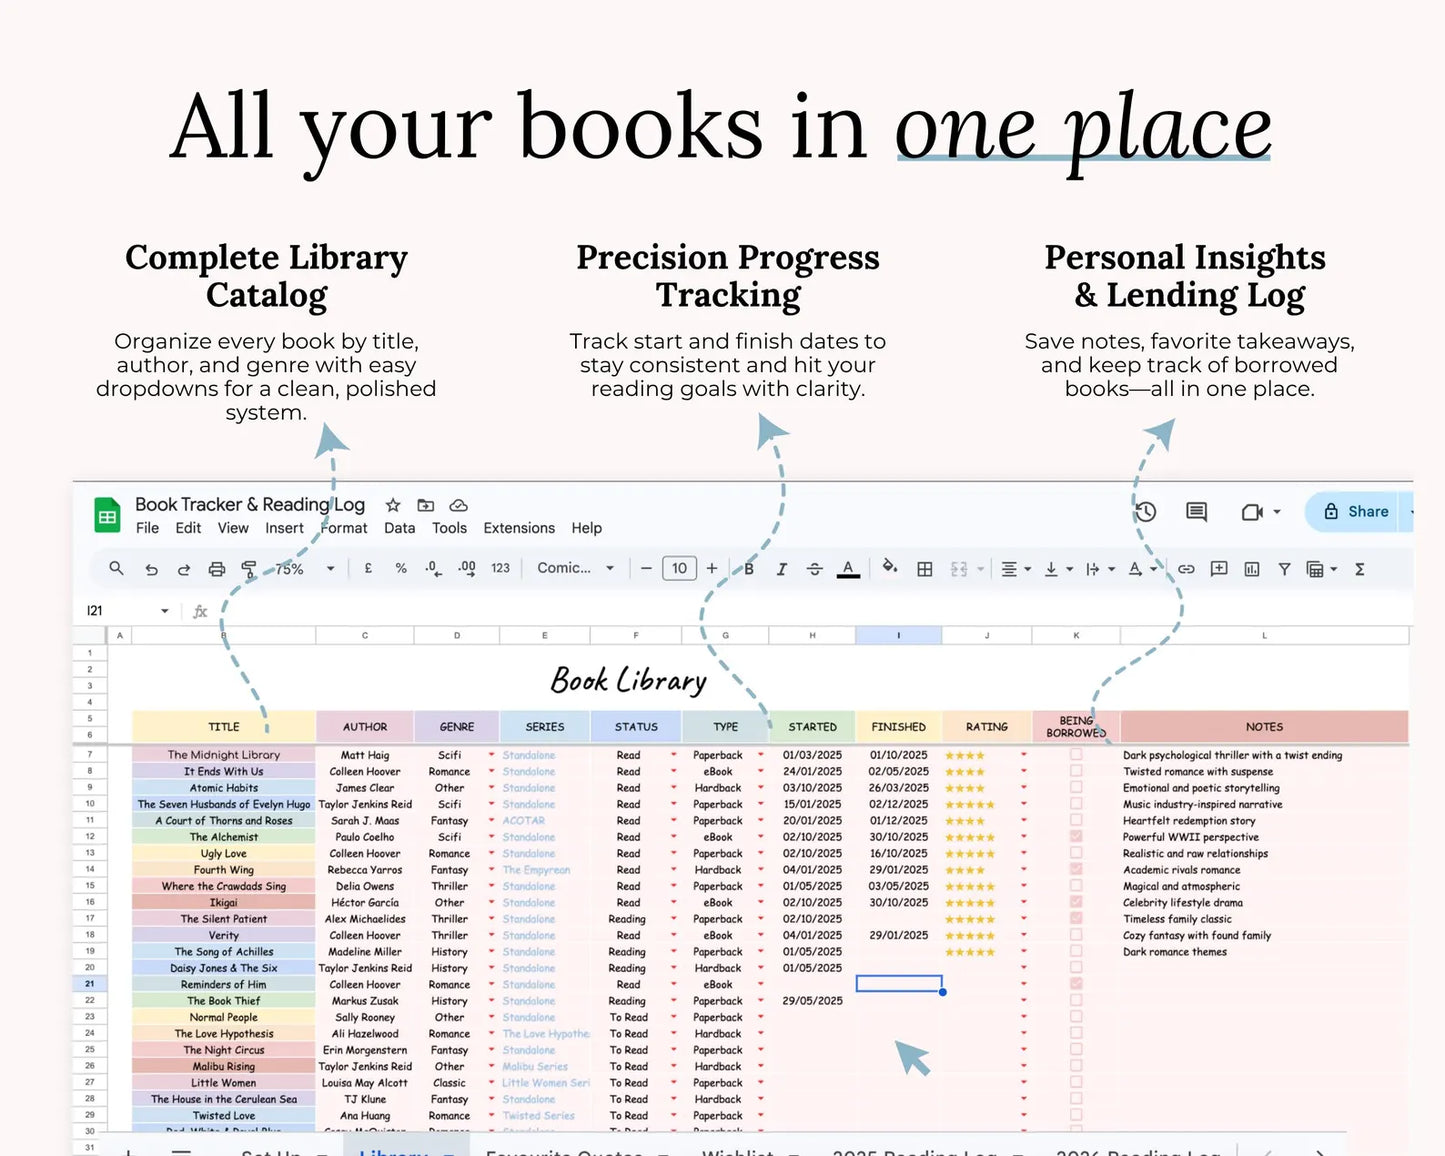Screen dimensions: 1445x1156
Task: Open the horizontal align dropdown
Action: click(1016, 569)
